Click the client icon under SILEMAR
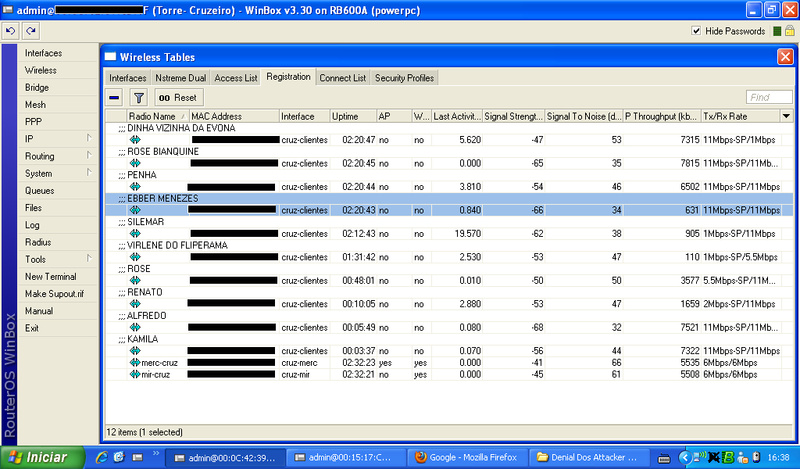800x469 pixels. (x=135, y=234)
